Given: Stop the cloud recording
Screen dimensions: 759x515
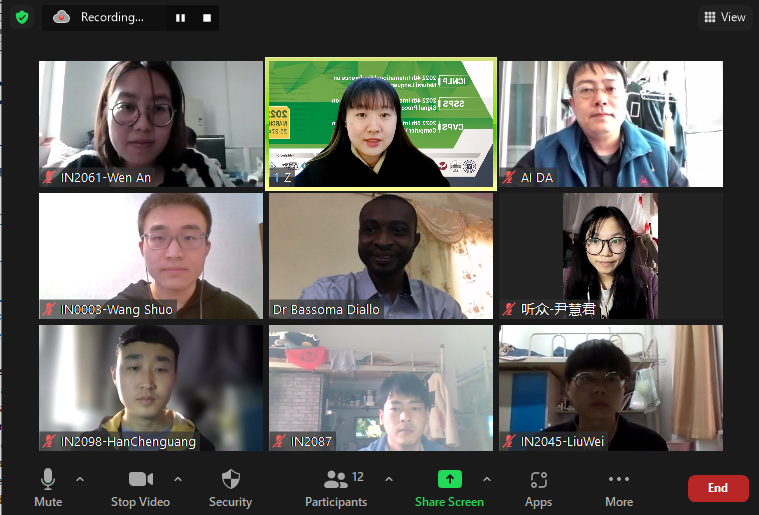Looking at the screenshot, I should [x=207, y=18].
